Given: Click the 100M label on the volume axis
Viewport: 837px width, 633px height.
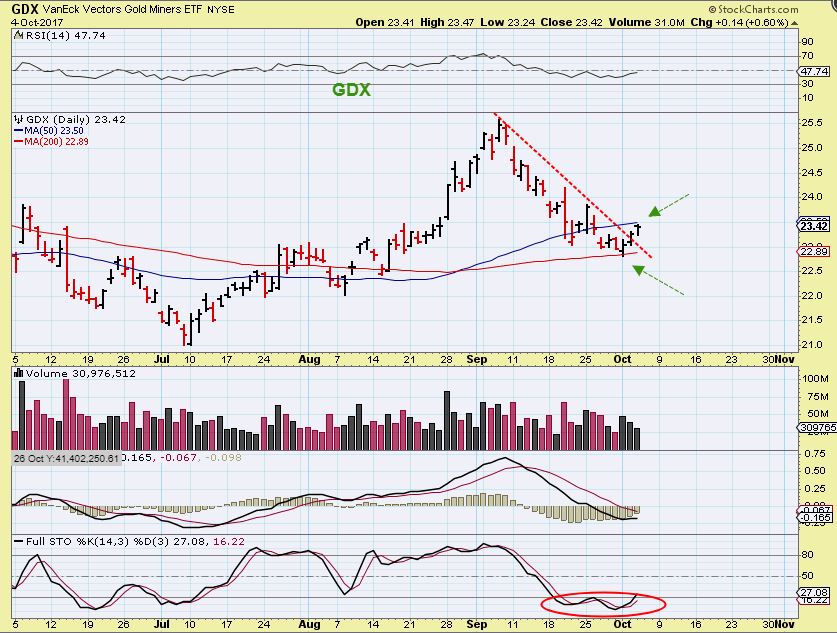Looking at the screenshot, I should (x=815, y=378).
